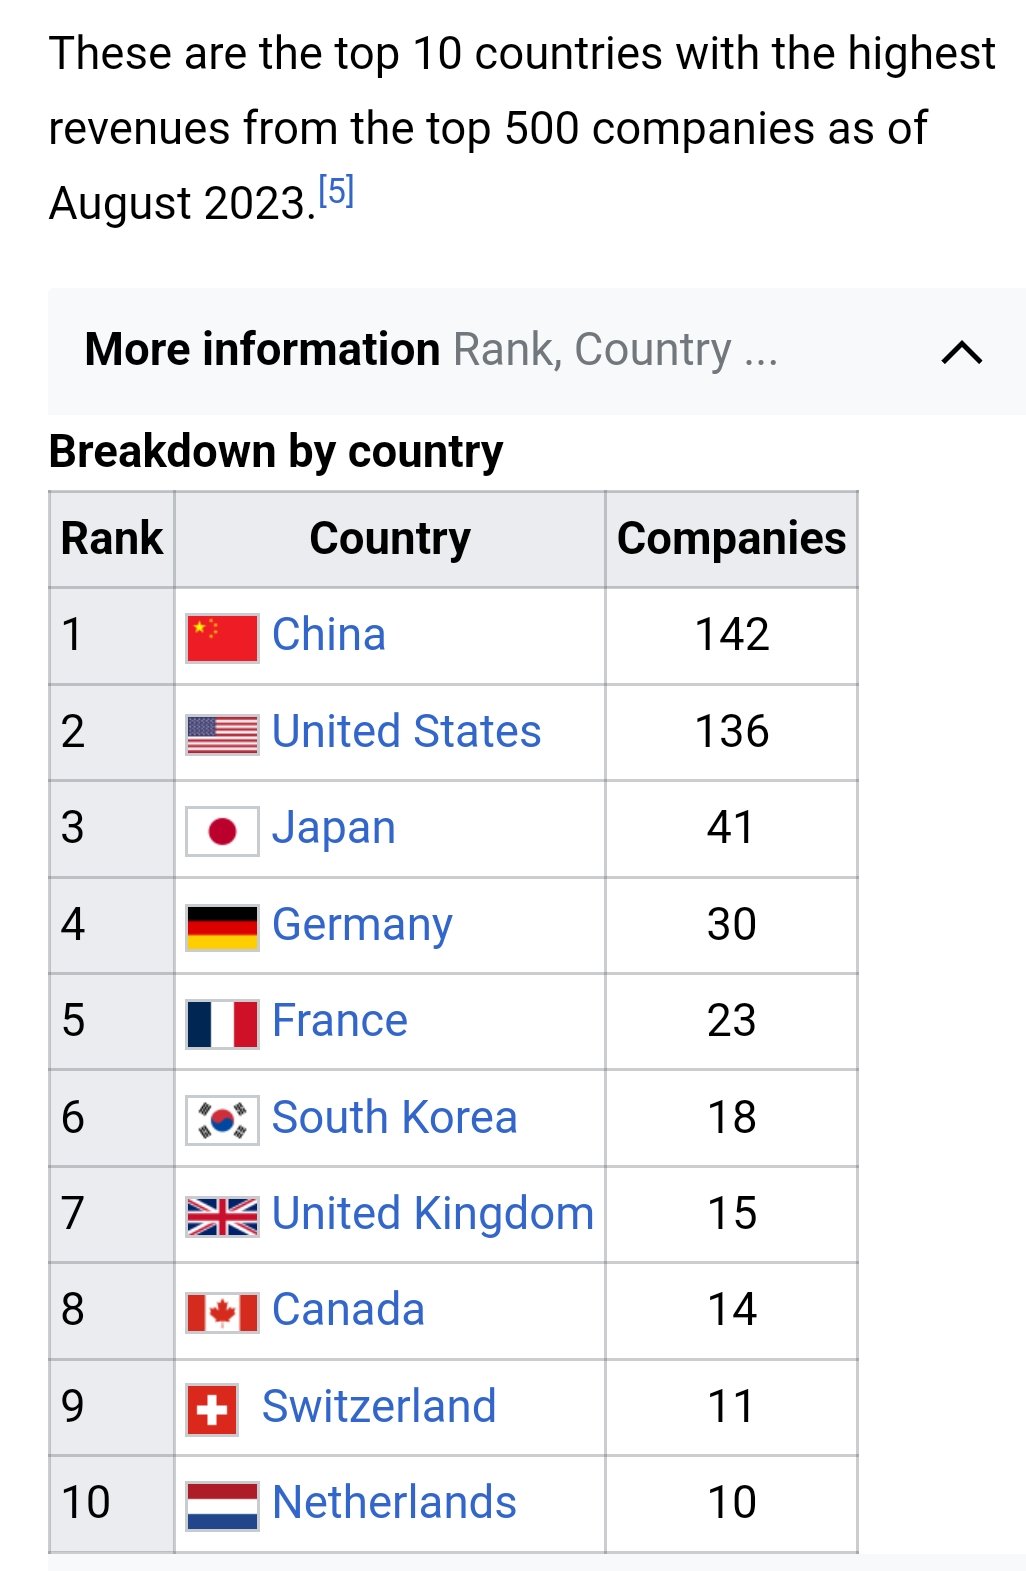The height and width of the screenshot is (1571, 1026).
Task: Click the United States flag icon
Action: (222, 735)
